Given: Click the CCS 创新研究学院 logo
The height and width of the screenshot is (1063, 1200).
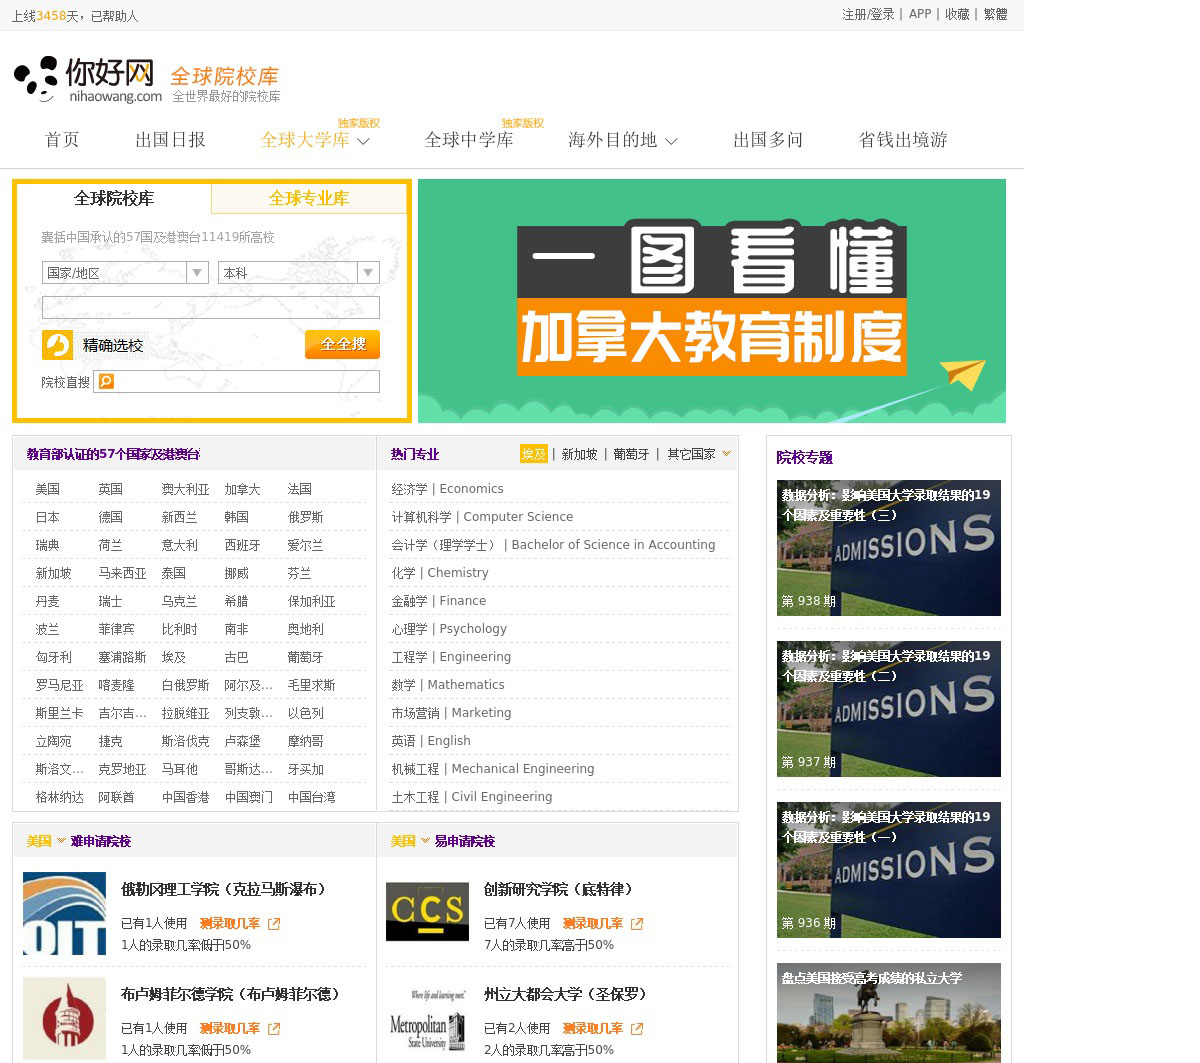Looking at the screenshot, I should coord(427,911).
